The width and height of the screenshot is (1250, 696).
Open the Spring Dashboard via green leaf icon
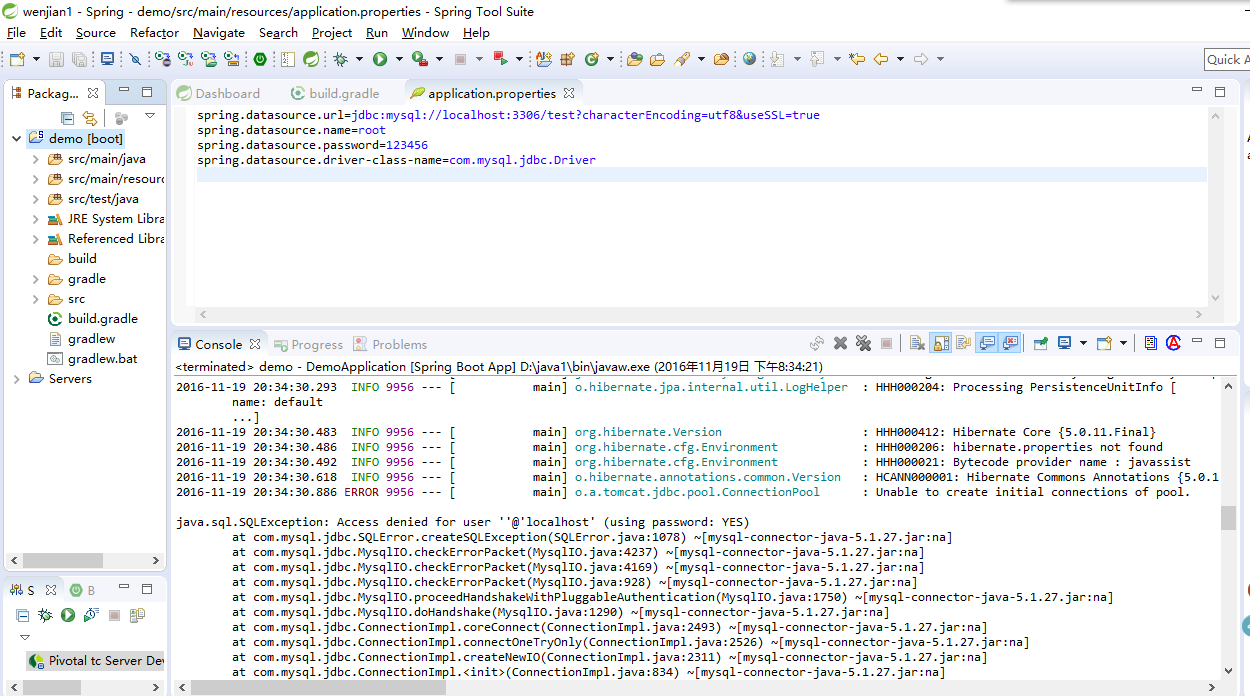tap(311, 60)
